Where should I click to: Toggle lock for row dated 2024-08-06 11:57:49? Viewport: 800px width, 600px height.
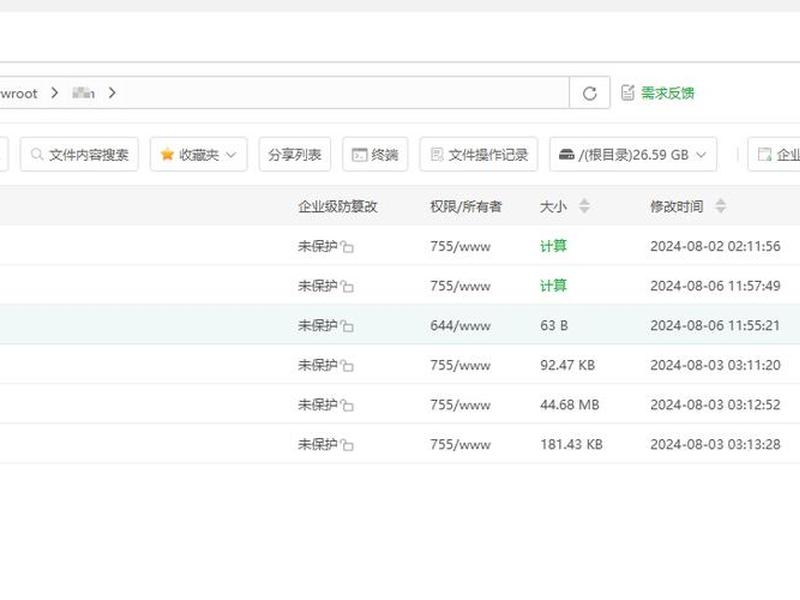coord(347,286)
